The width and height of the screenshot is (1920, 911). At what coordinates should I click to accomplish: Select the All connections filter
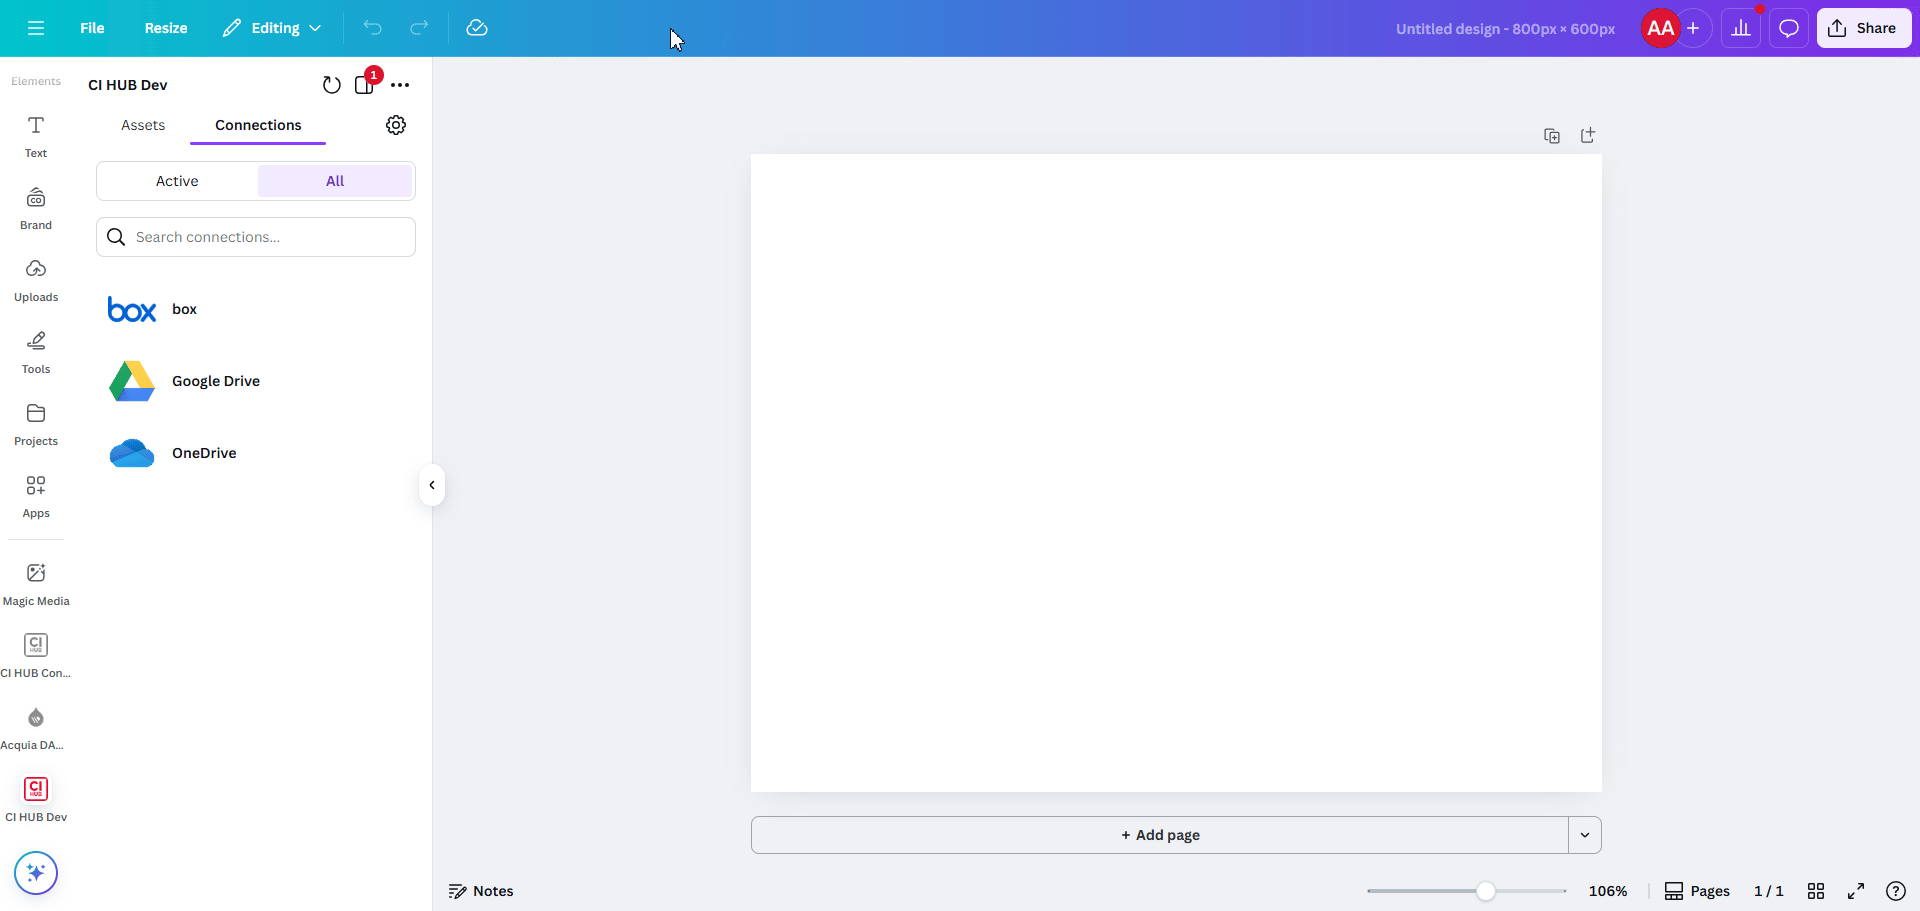[x=335, y=181]
